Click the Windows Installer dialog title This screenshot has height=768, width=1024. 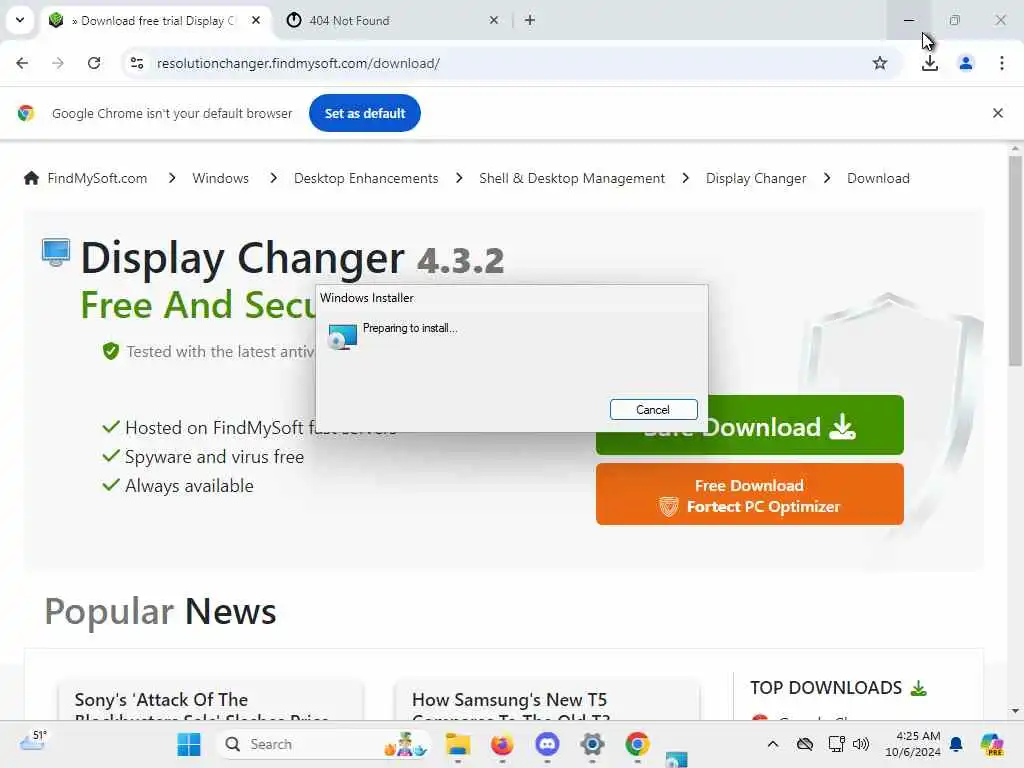[x=366, y=298]
